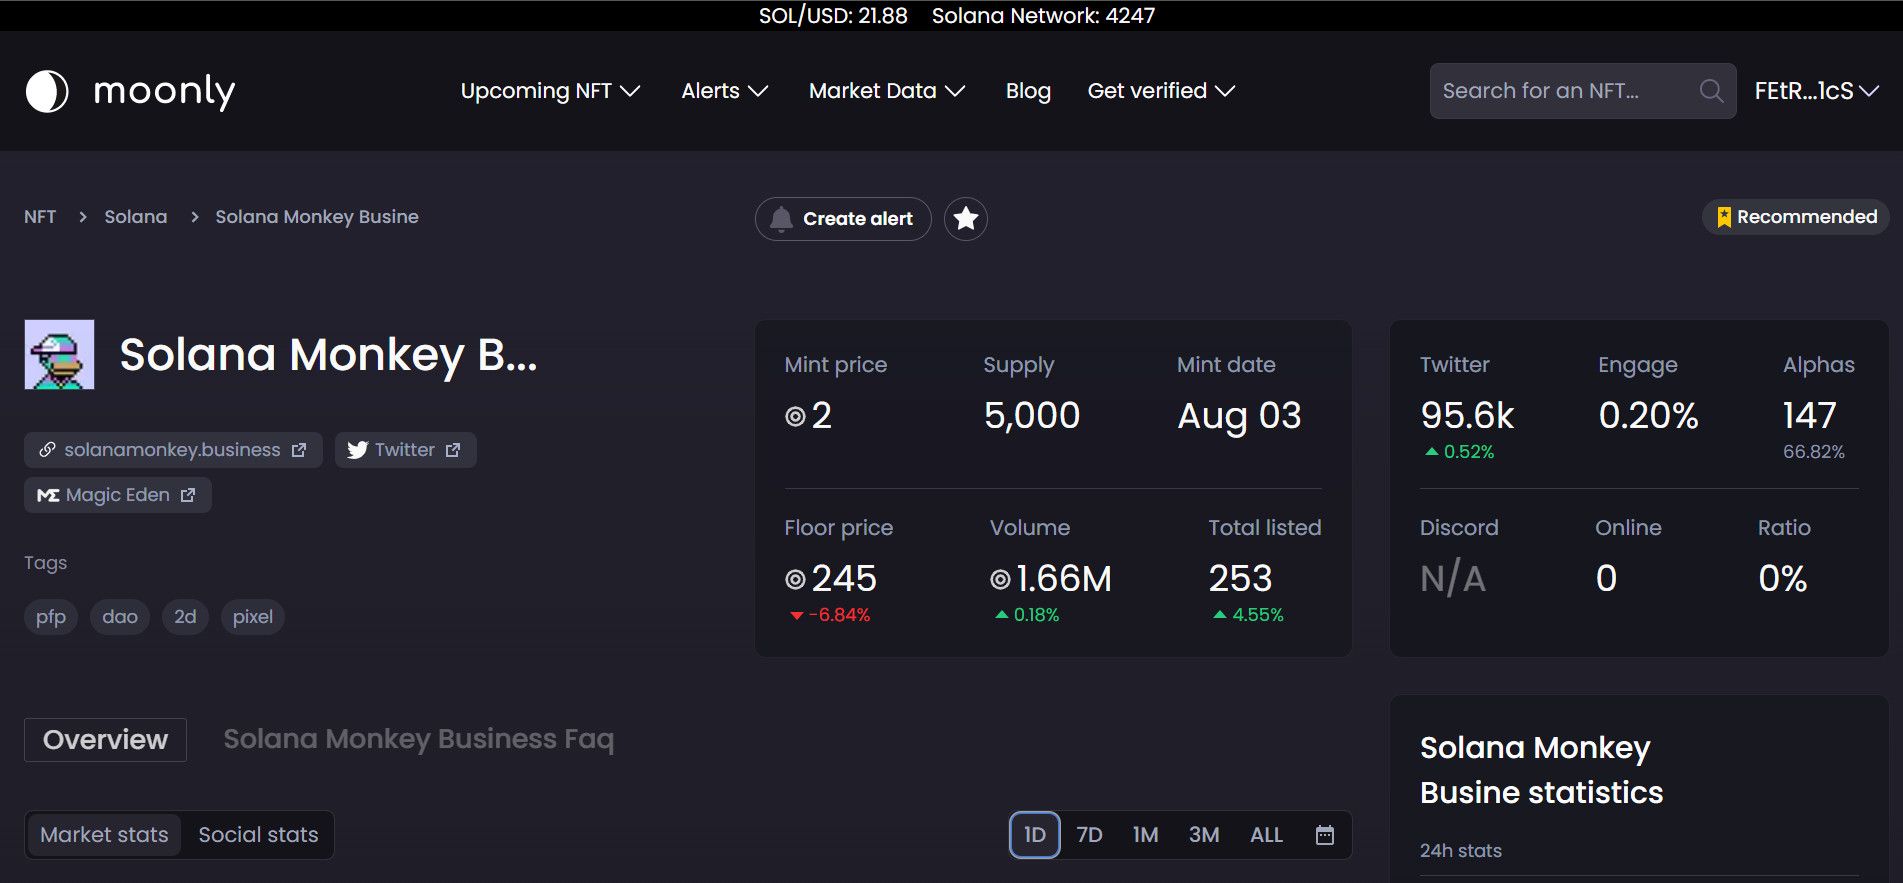The image size is (1903, 883).
Task: Open the solanamonkey.business website link
Action: [173, 450]
